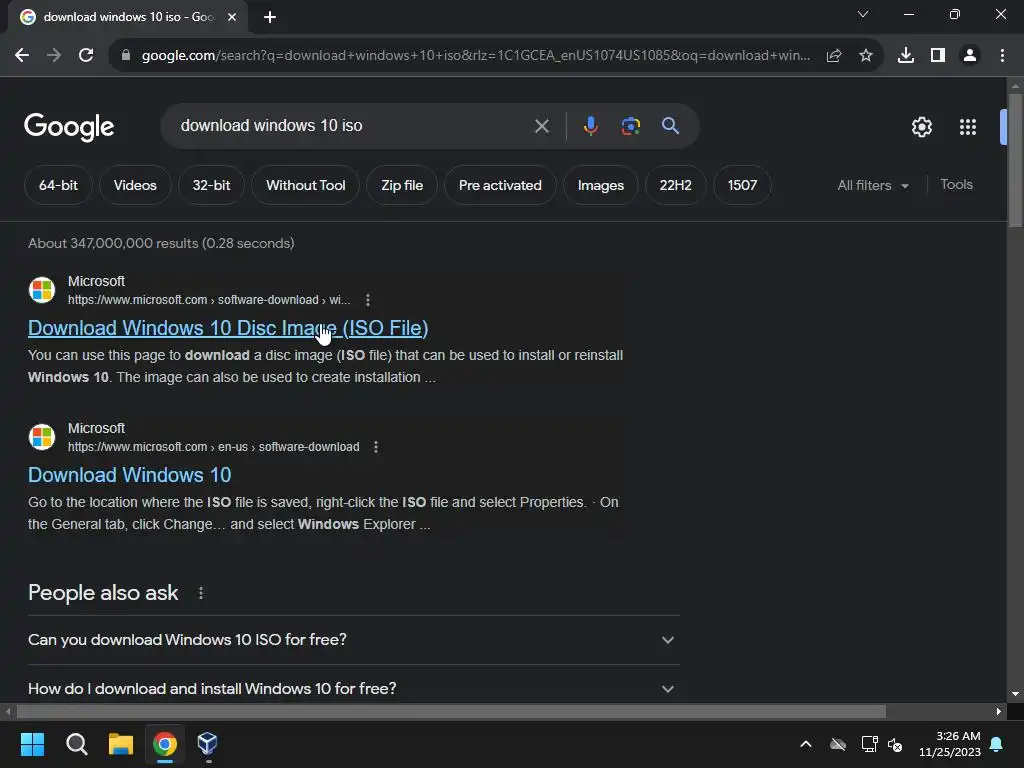Click the first result's microsoft.com software-download URL

click(209, 300)
